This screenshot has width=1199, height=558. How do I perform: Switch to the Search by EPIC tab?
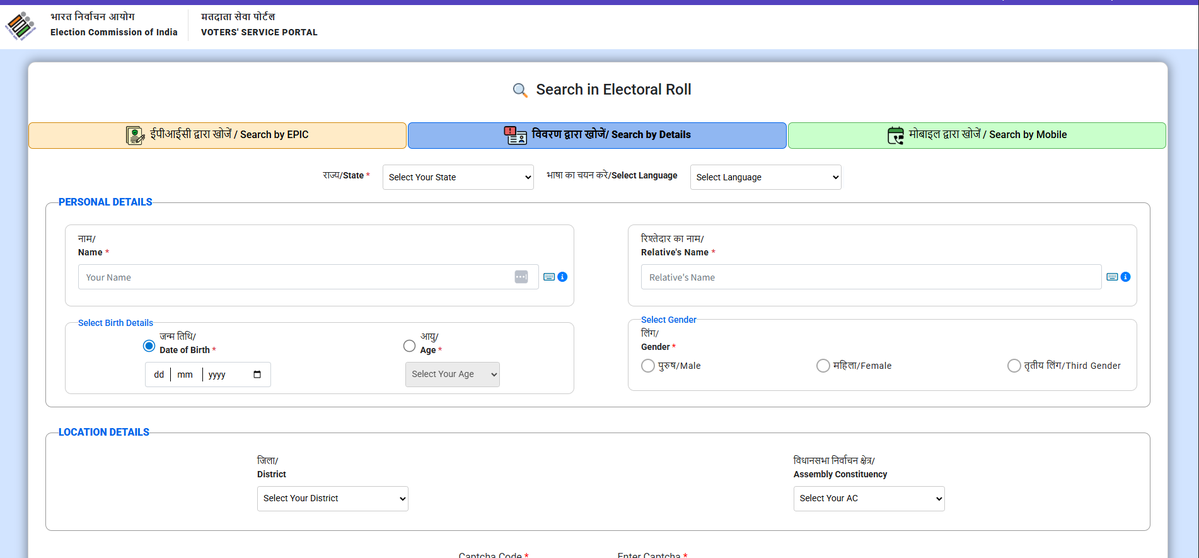(x=217, y=135)
